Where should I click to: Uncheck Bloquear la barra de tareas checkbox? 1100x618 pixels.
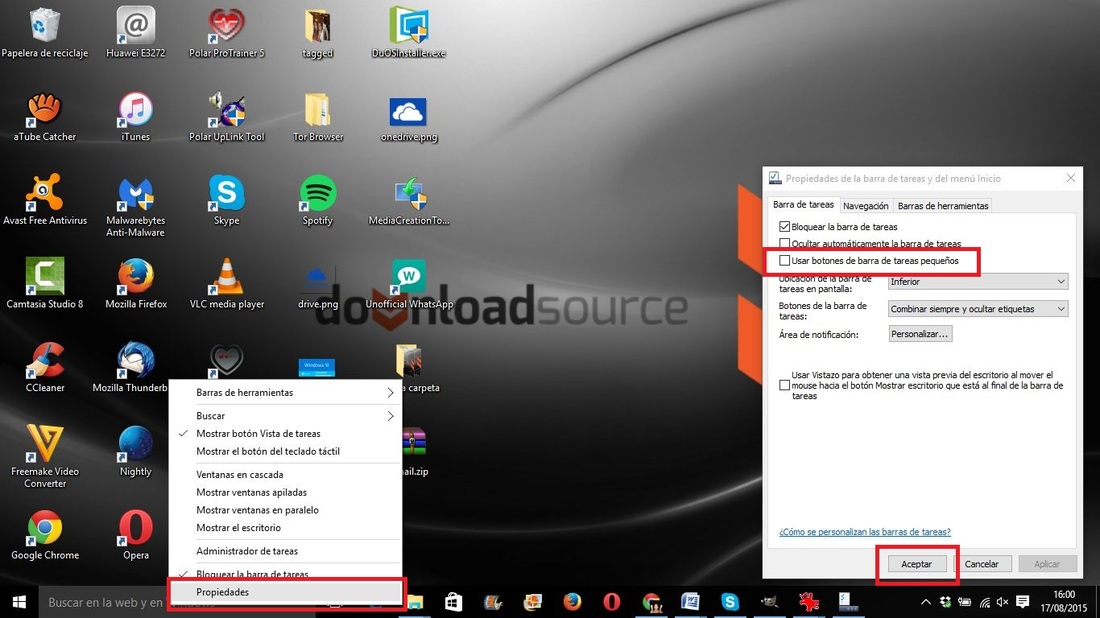[x=784, y=227]
